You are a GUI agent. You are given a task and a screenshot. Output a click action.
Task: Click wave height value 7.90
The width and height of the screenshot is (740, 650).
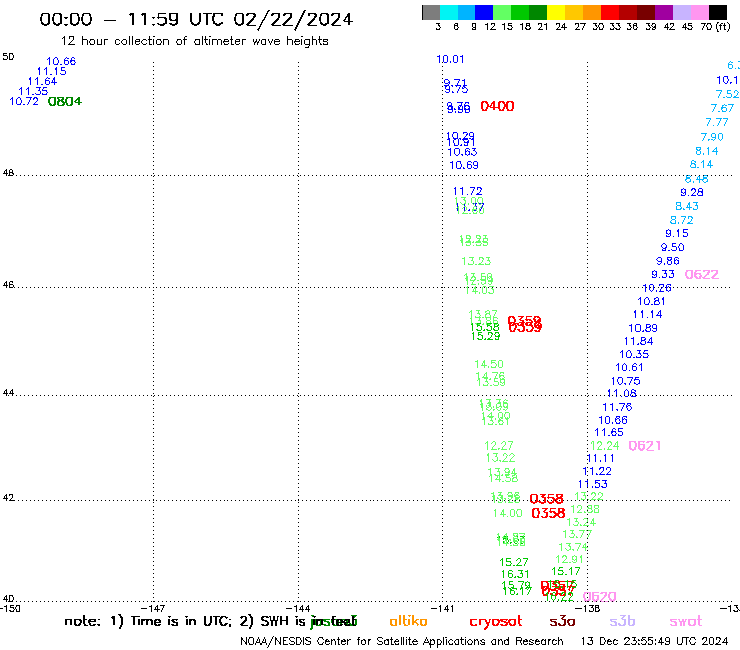[712, 137]
